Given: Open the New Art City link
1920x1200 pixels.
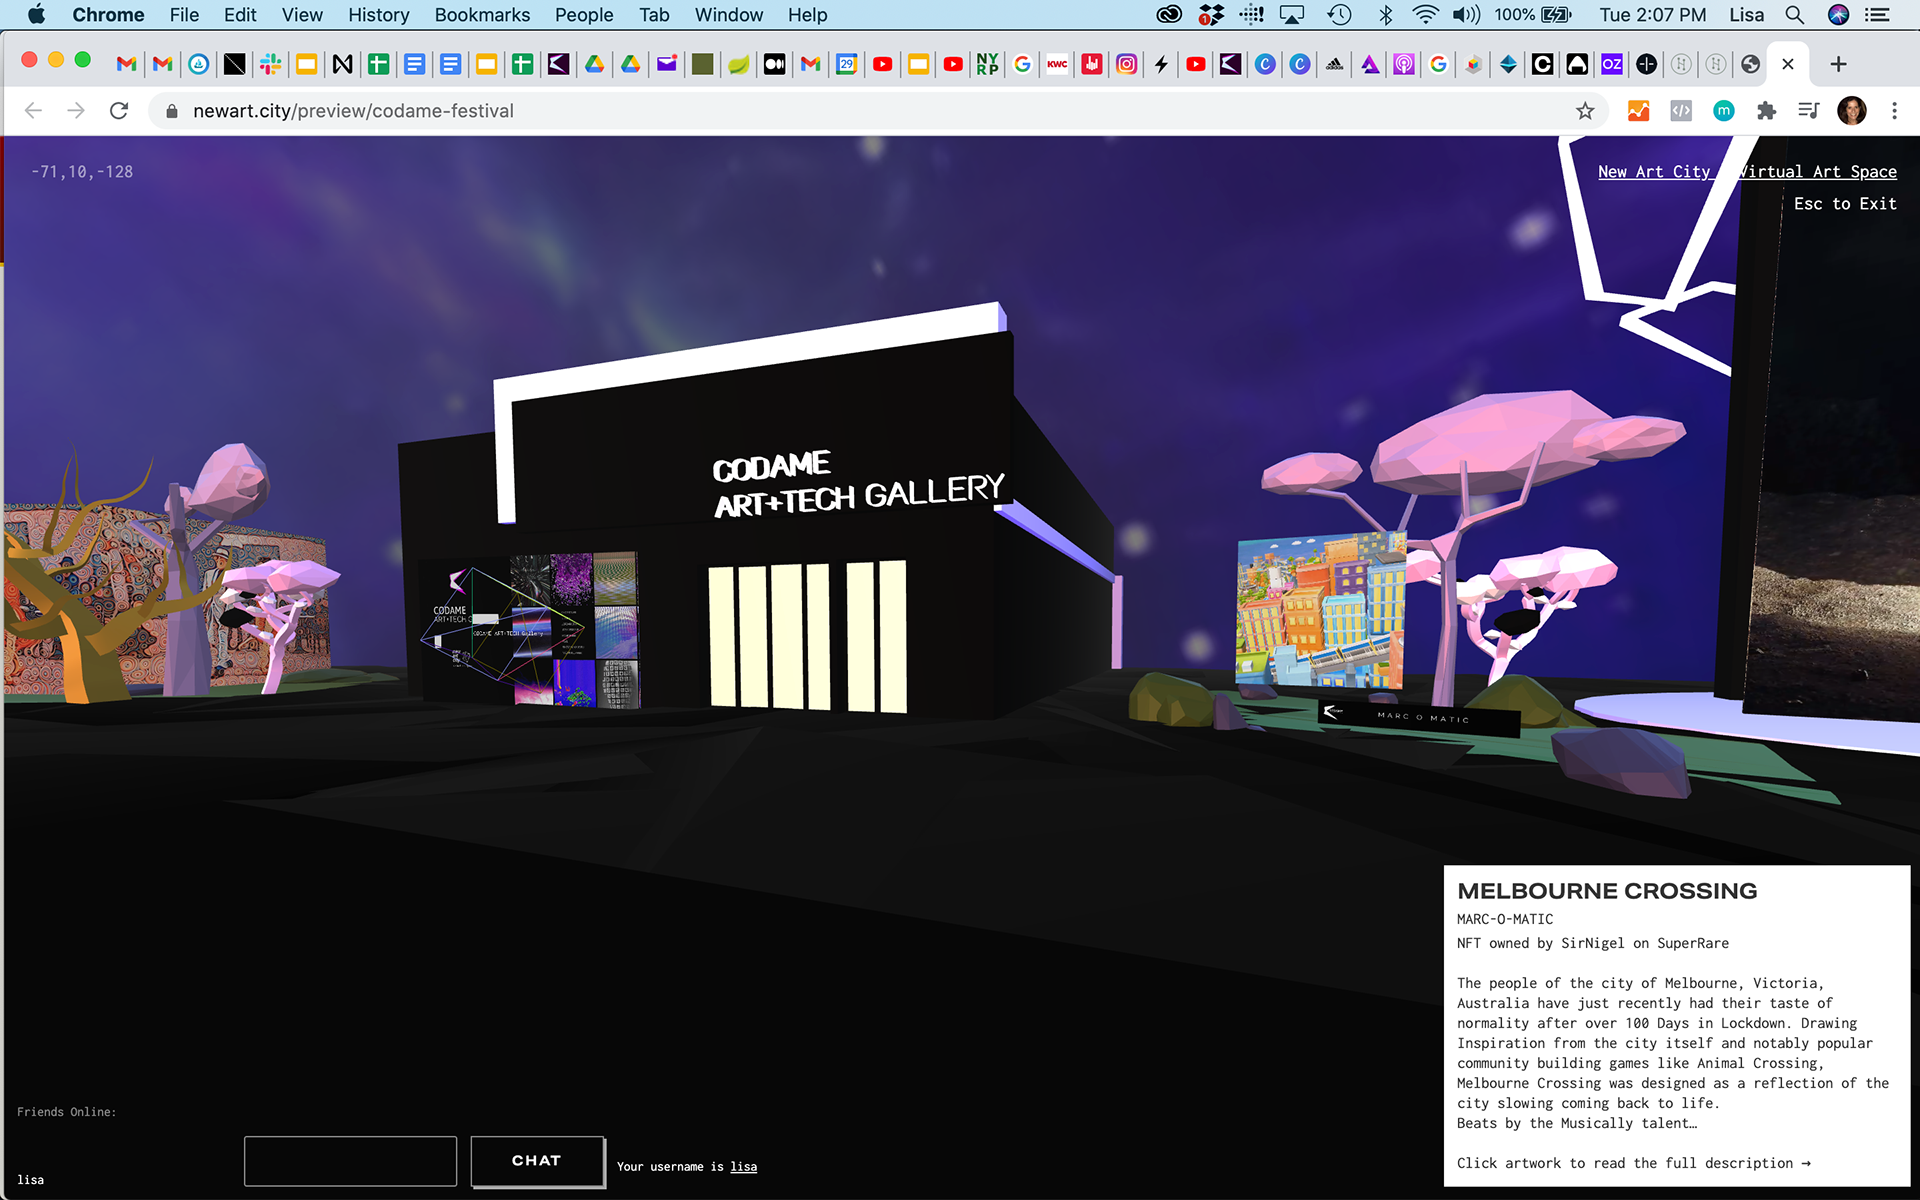Looking at the screenshot, I should tap(1654, 171).
